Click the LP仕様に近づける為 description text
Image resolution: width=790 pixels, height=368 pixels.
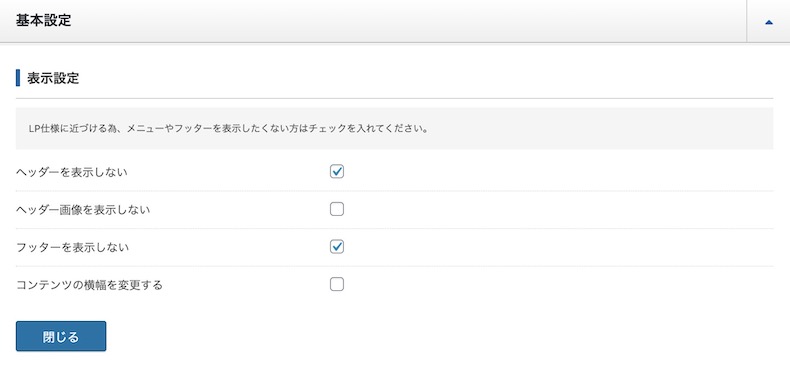tap(229, 129)
